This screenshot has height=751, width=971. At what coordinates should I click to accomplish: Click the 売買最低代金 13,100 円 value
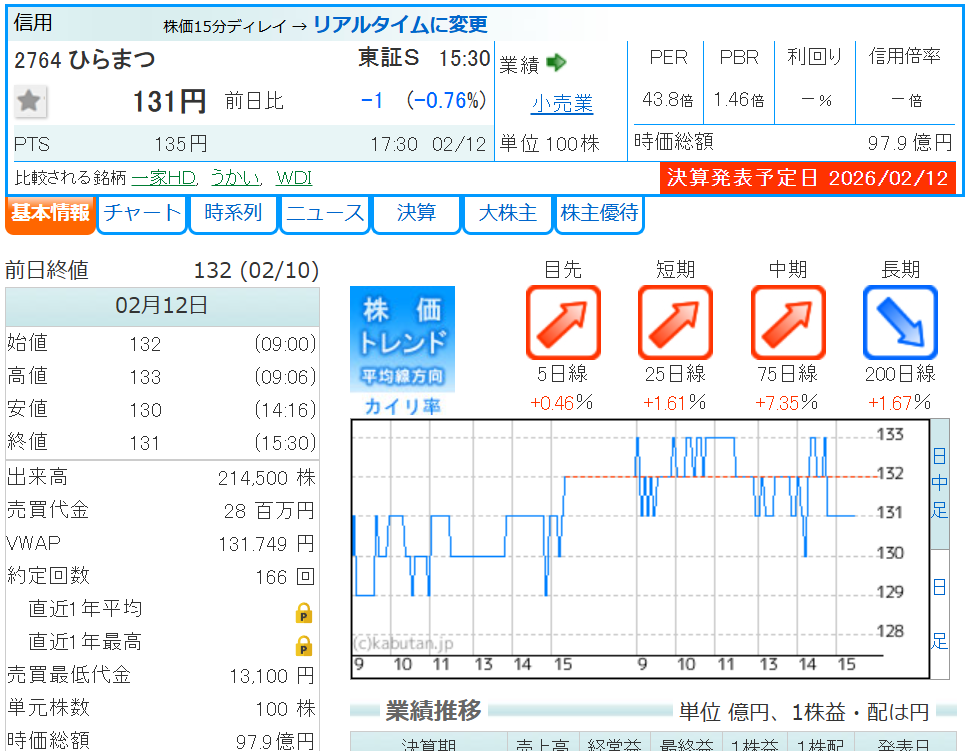click(x=272, y=675)
